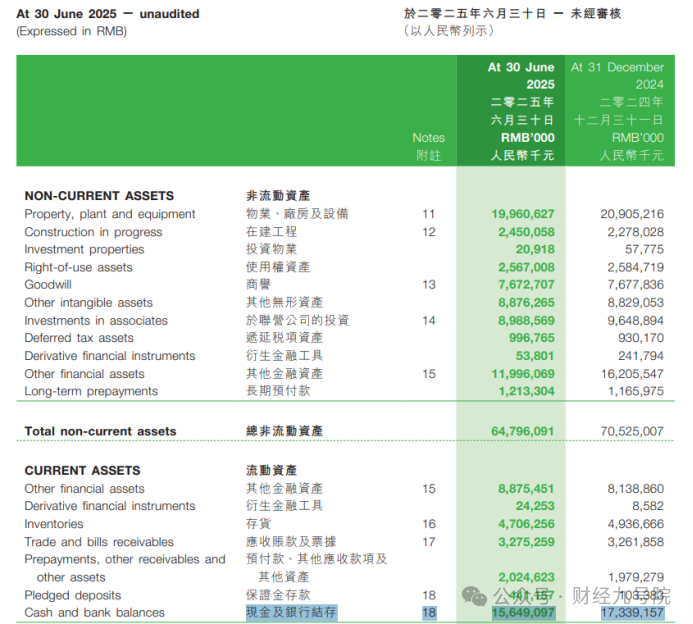
Task: Select the 'NON-CURRENT ASSETS' heading
Action: pos(99,196)
